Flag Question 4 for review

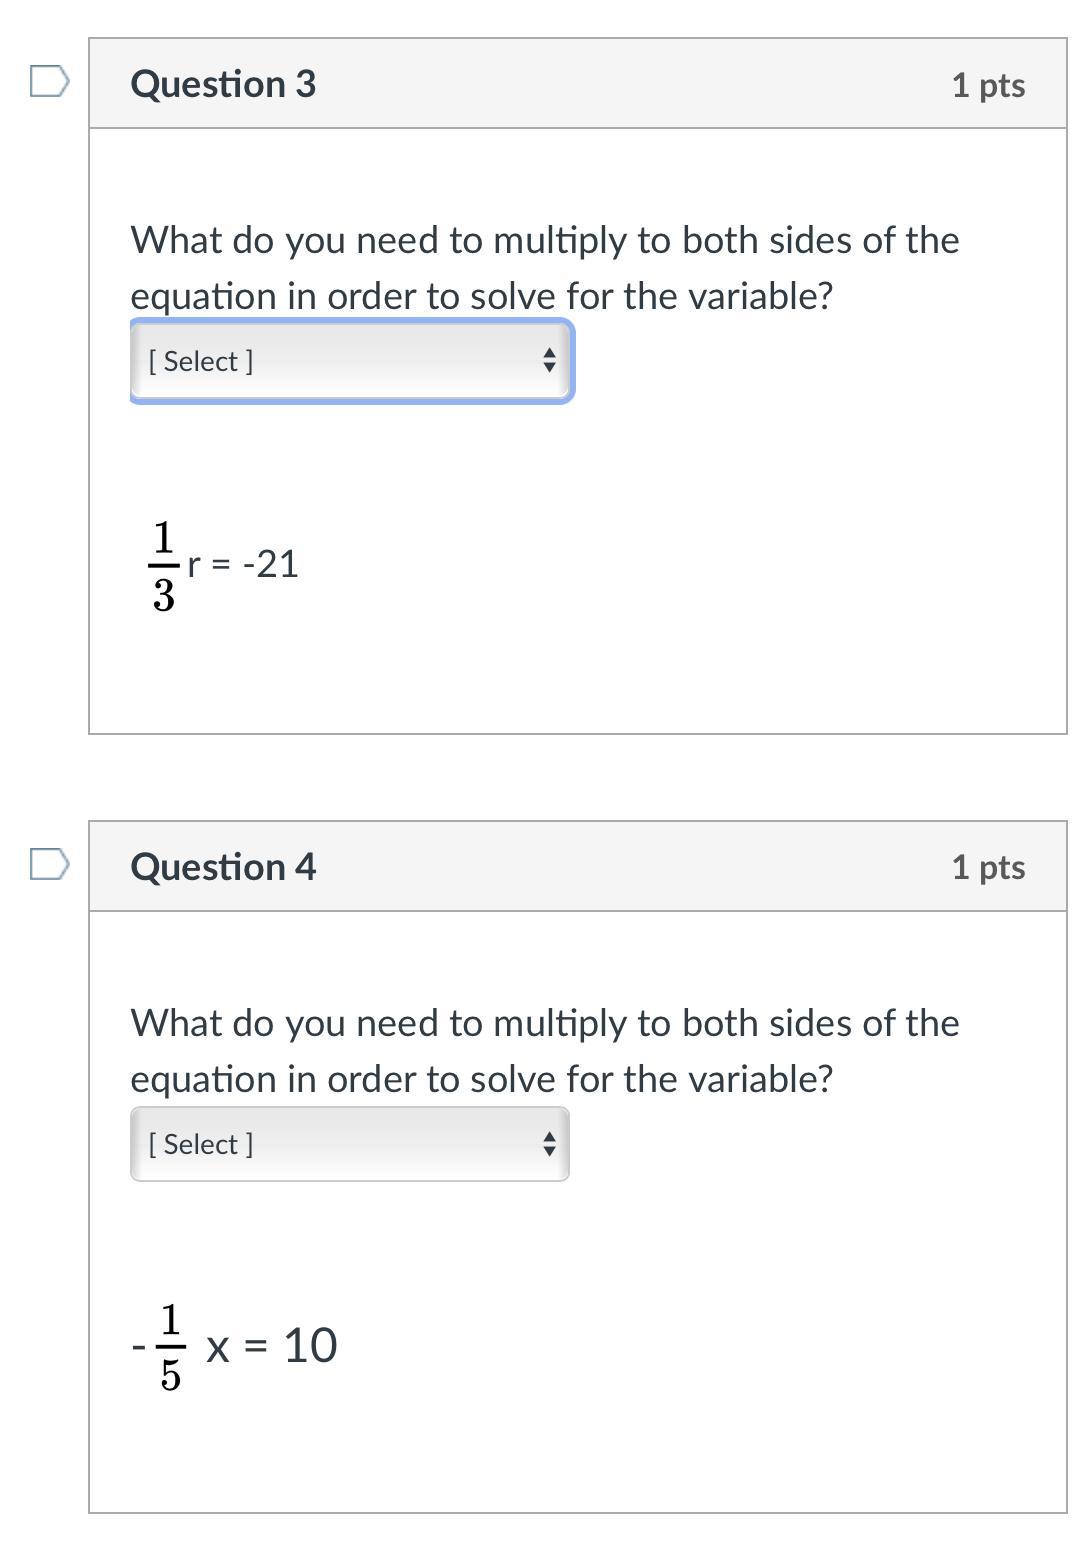(x=49, y=864)
